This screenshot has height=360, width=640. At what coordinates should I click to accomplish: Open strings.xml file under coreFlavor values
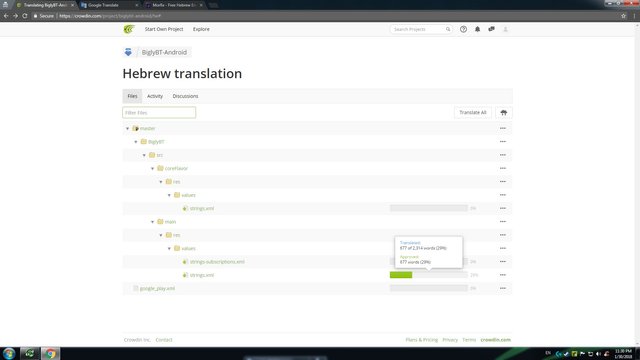[x=202, y=208]
